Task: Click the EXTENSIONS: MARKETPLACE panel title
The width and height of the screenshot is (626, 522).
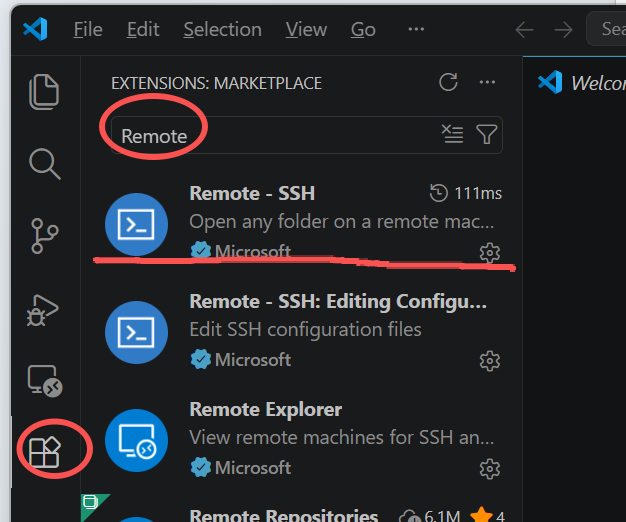Action: tap(216, 83)
